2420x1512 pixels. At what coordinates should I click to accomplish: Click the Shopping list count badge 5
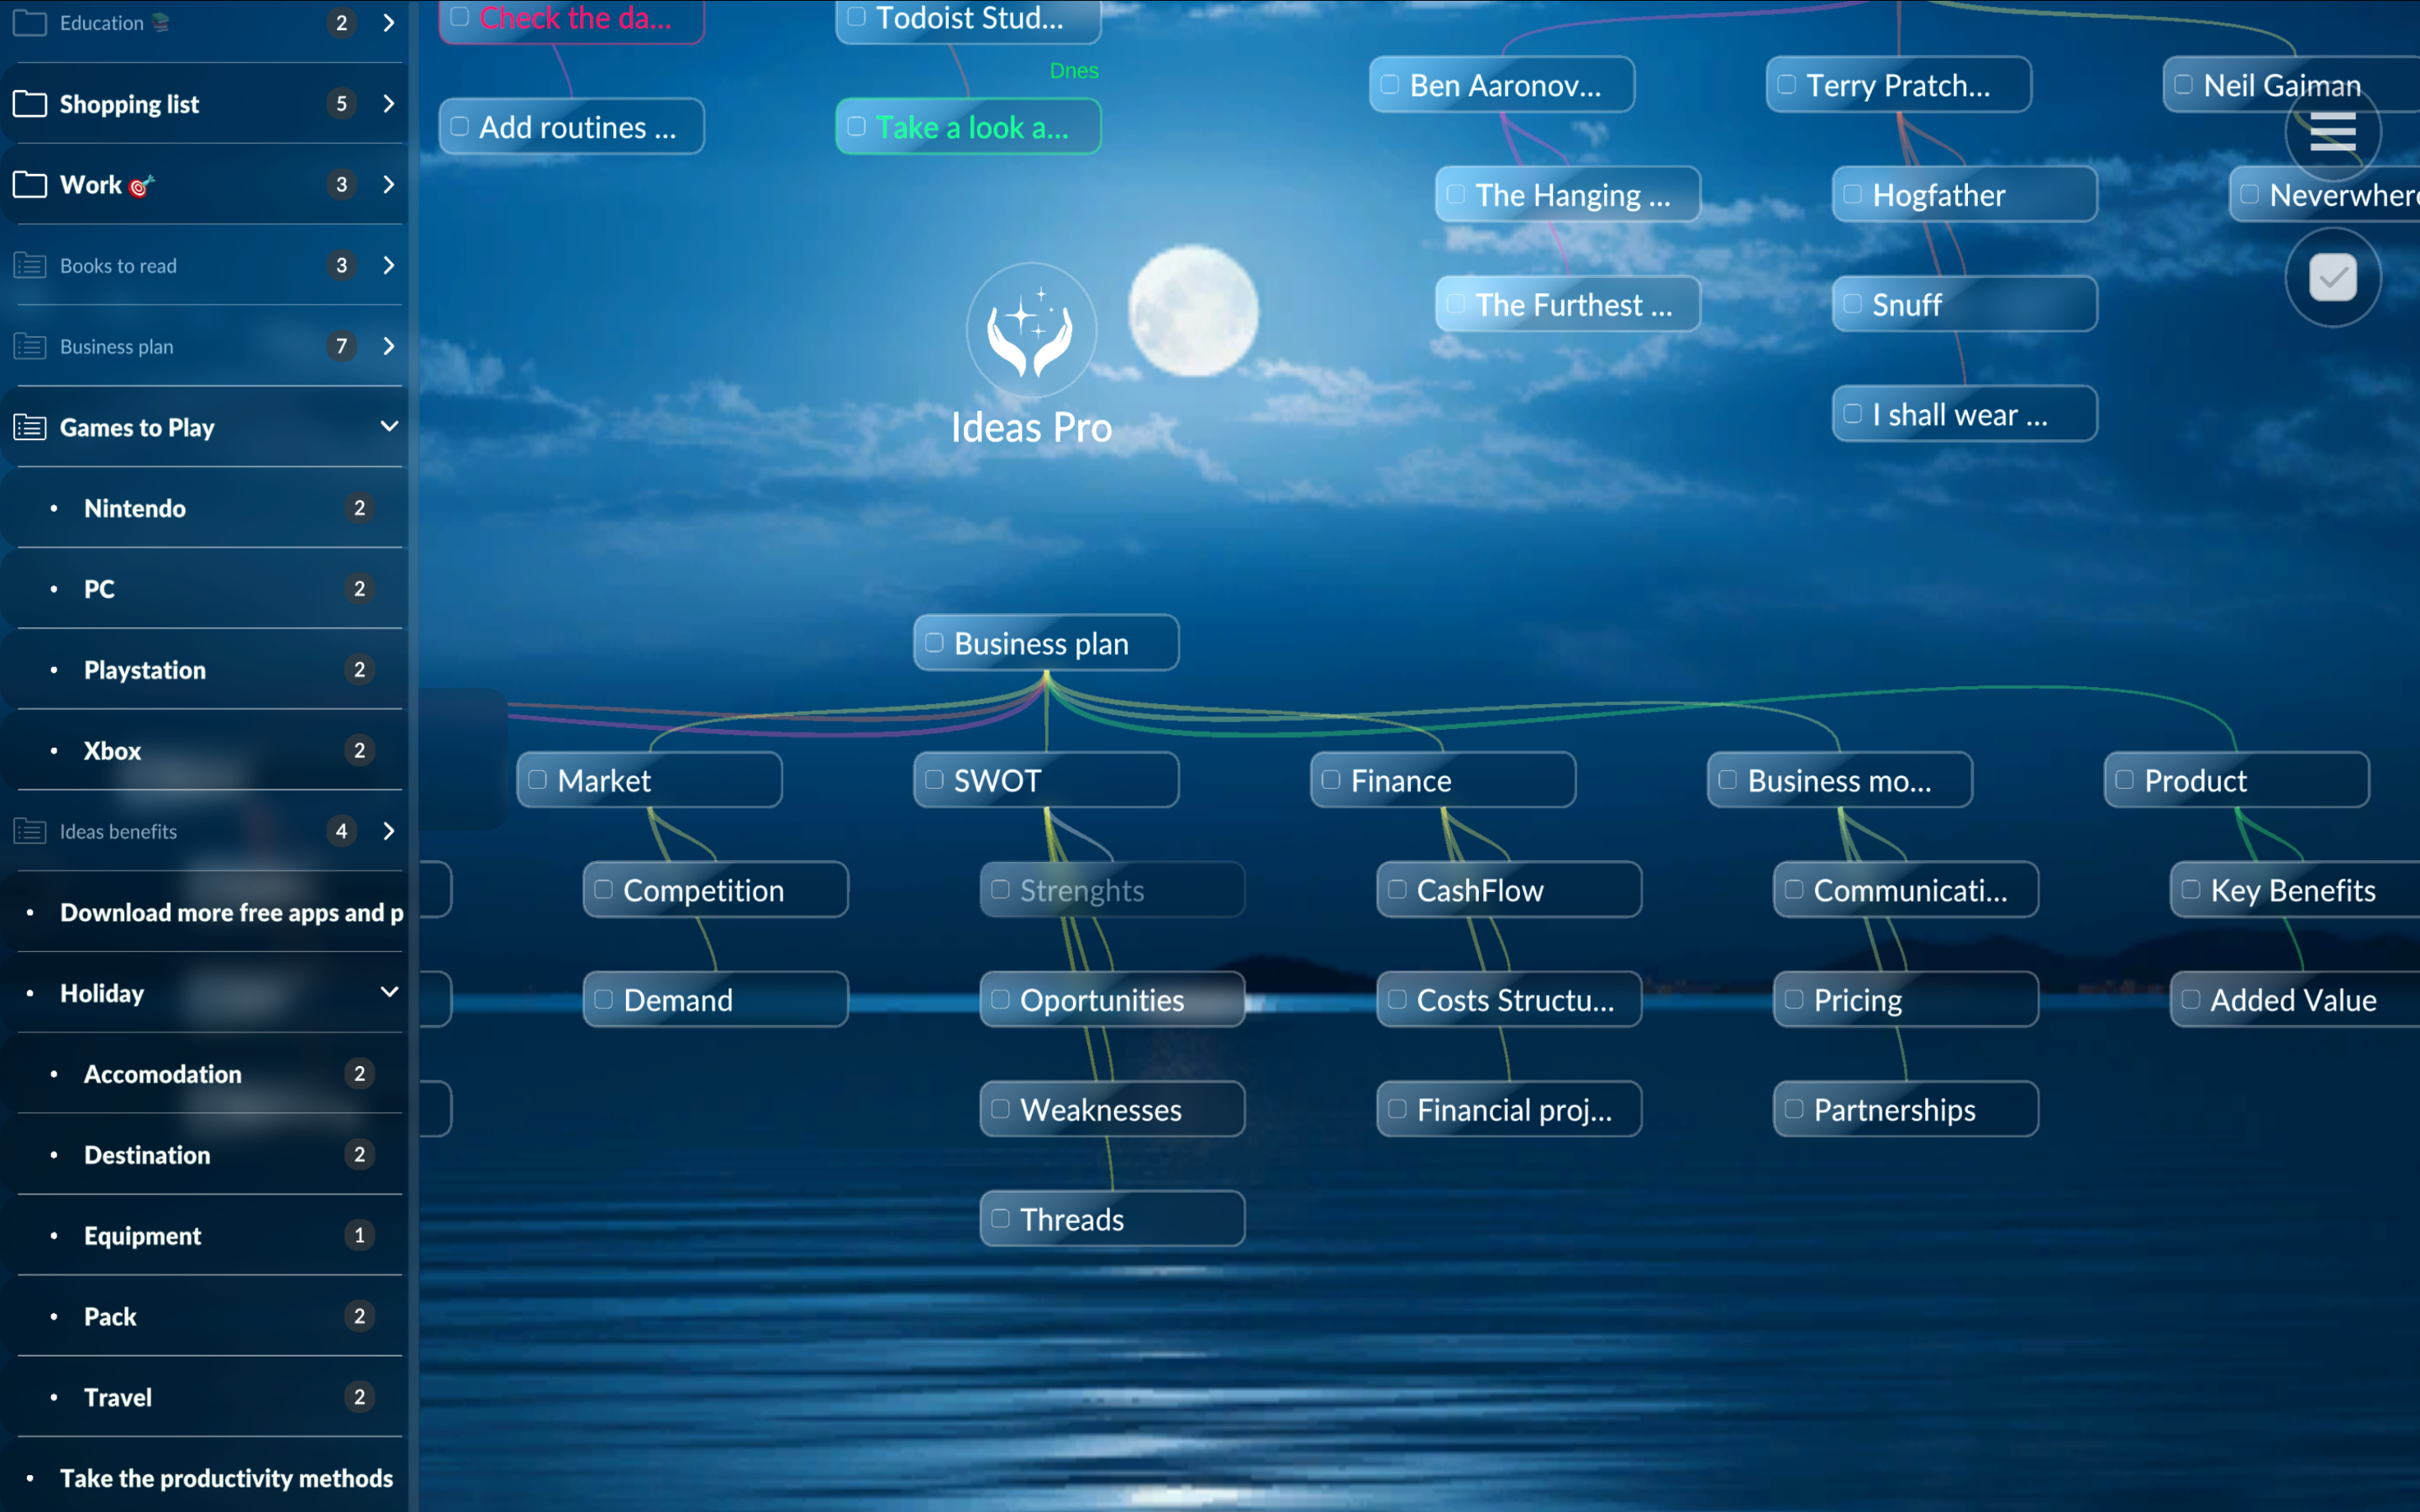click(x=341, y=104)
